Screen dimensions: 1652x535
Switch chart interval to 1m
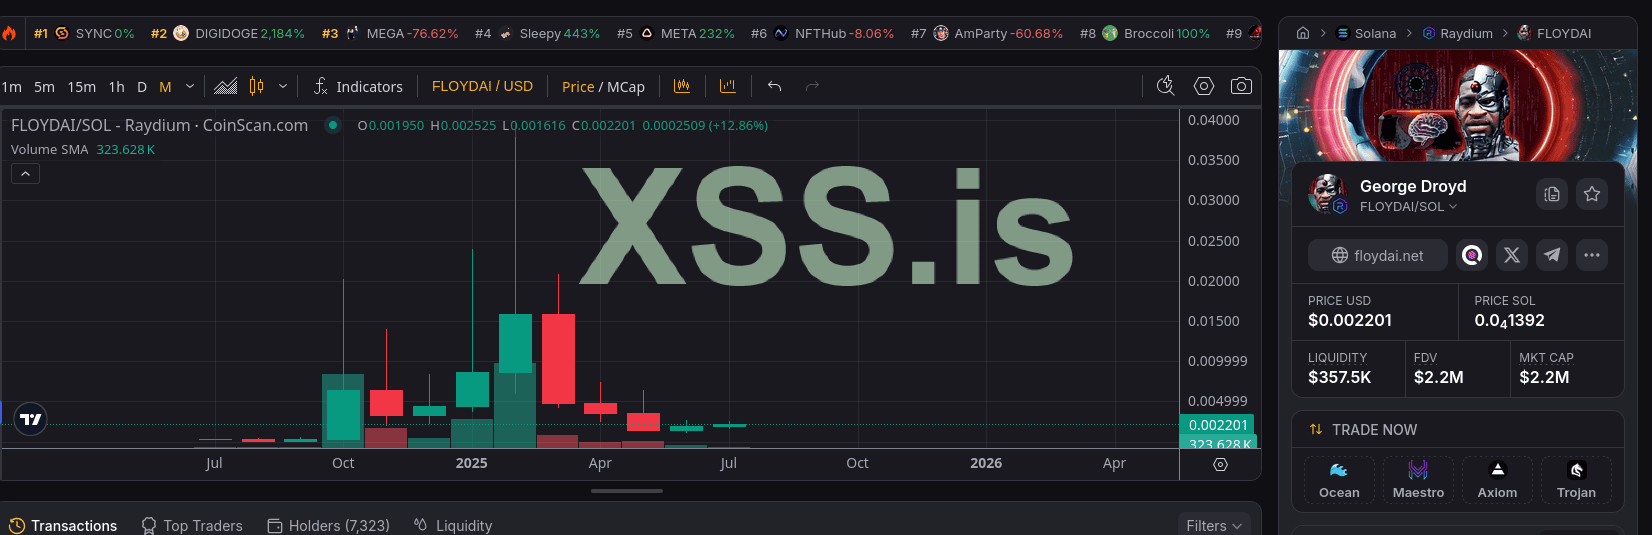click(11, 87)
